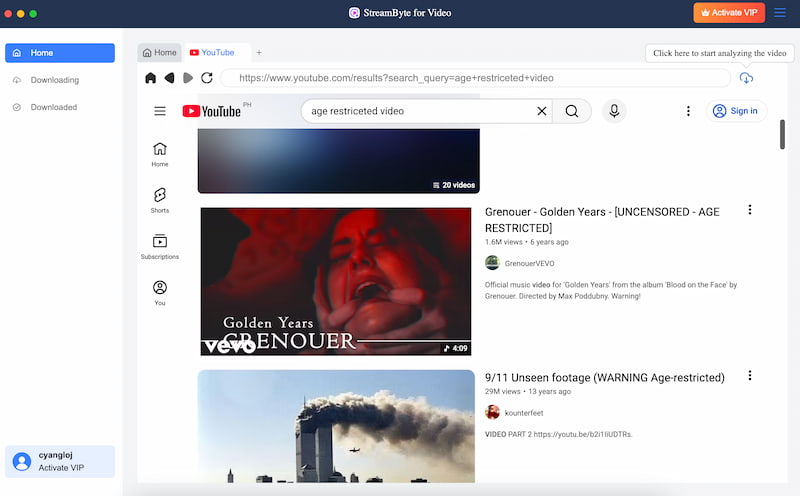Select Home in StreamByte sidebar
The image size is (800, 496).
(60, 53)
